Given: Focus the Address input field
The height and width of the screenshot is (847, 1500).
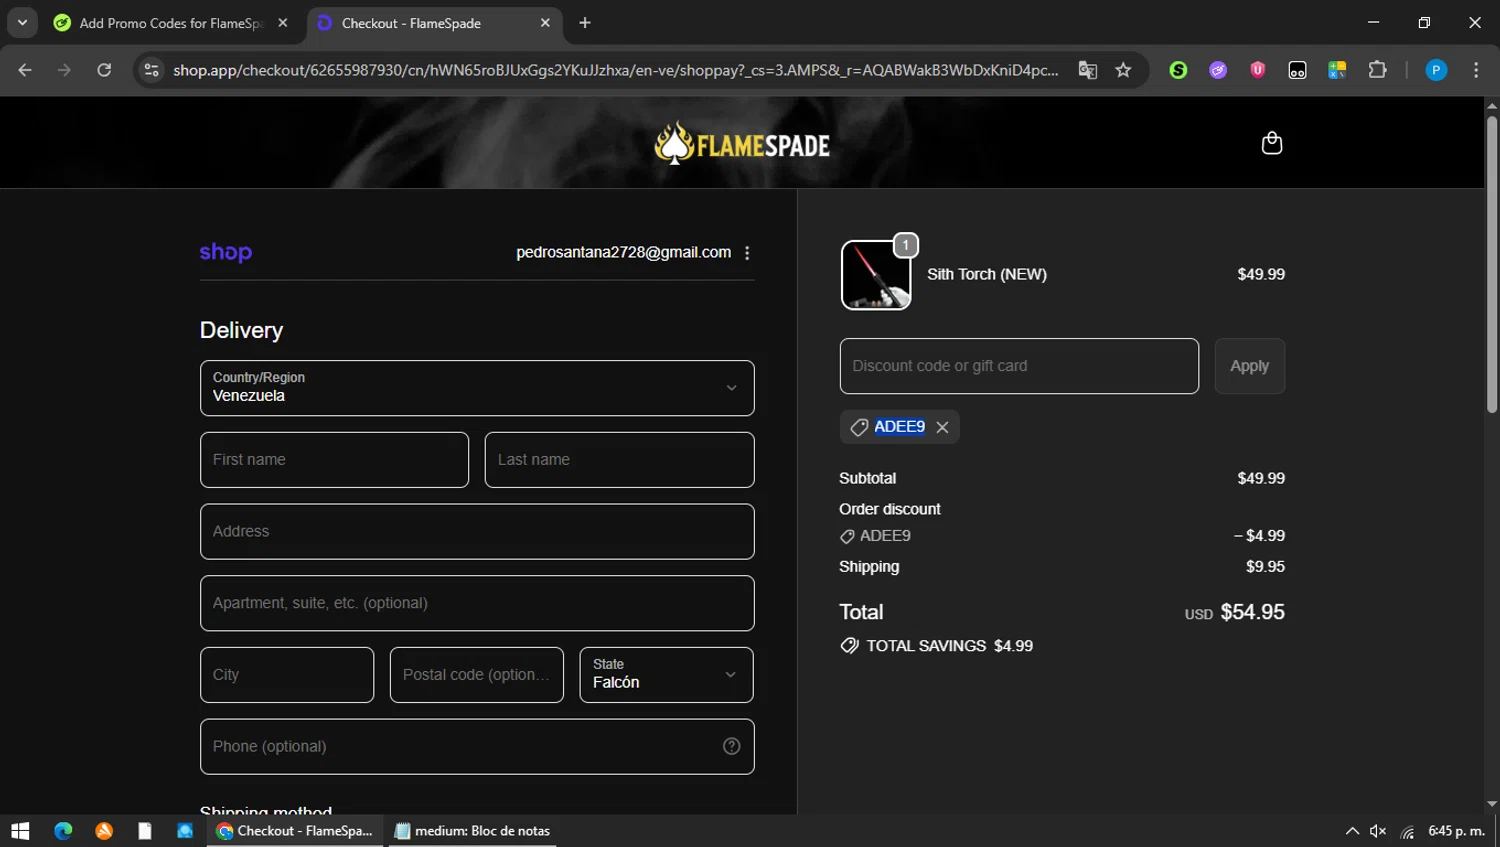Looking at the screenshot, I should (477, 532).
